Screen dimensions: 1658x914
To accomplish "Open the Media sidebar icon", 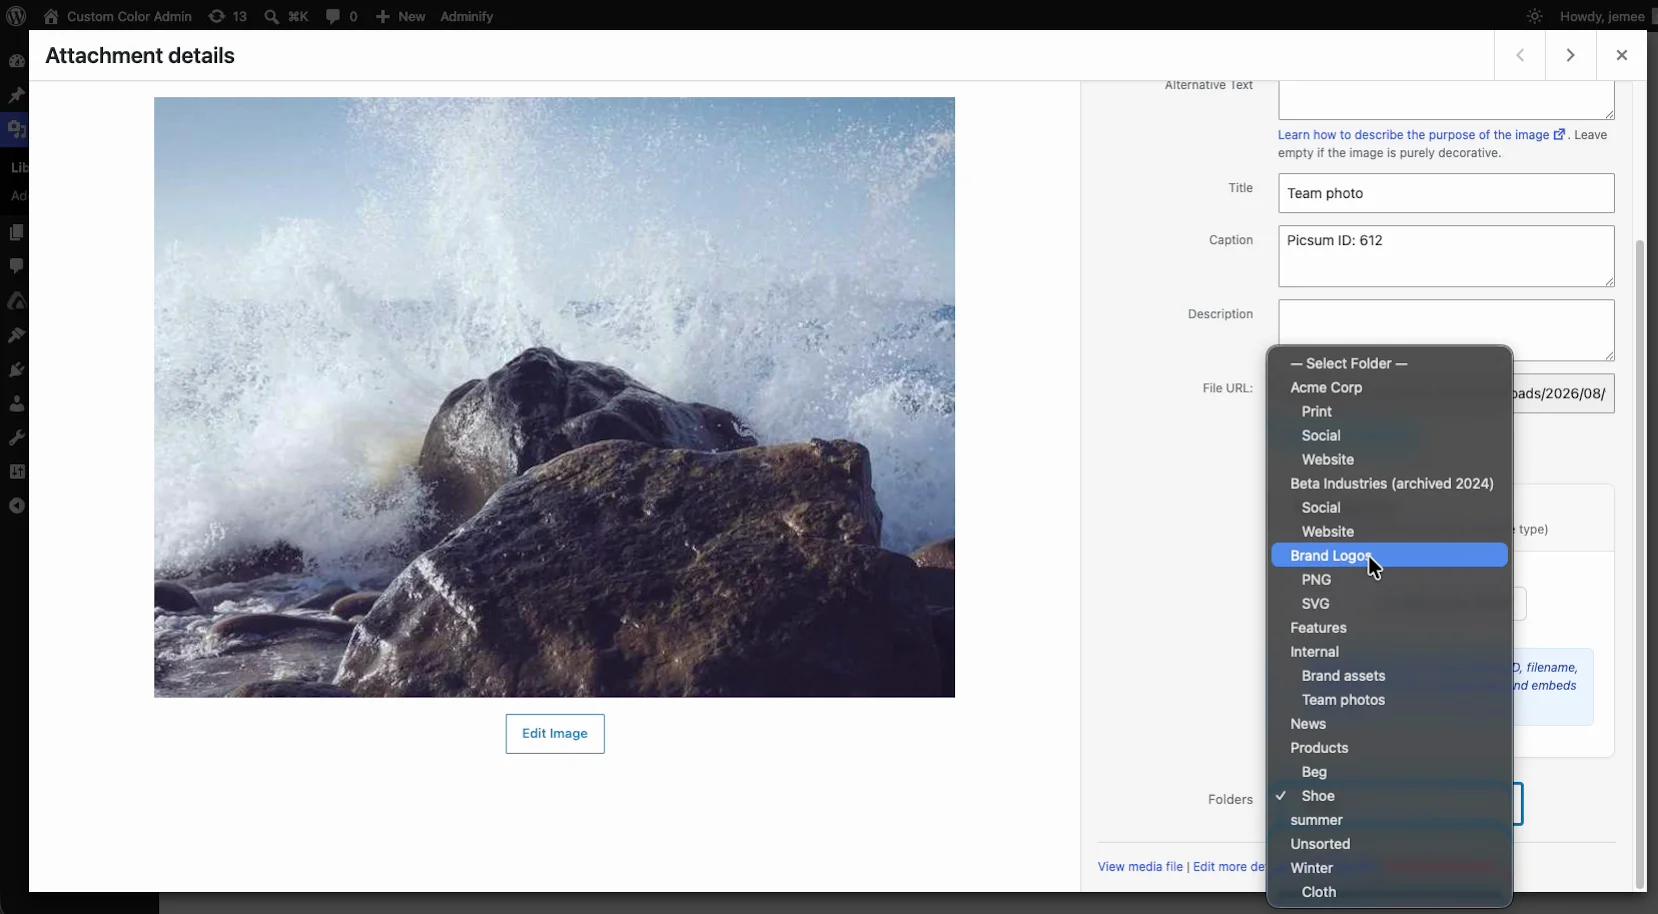I will point(16,129).
